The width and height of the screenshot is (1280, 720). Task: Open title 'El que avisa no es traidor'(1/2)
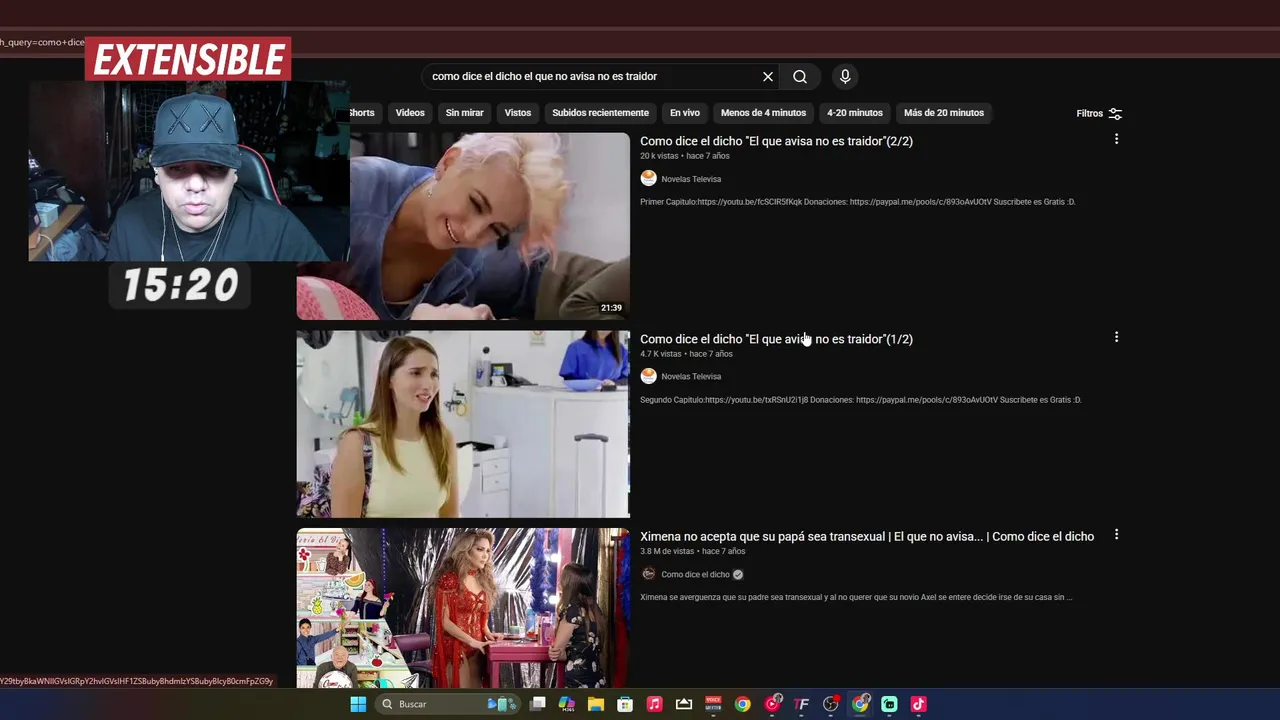point(776,339)
